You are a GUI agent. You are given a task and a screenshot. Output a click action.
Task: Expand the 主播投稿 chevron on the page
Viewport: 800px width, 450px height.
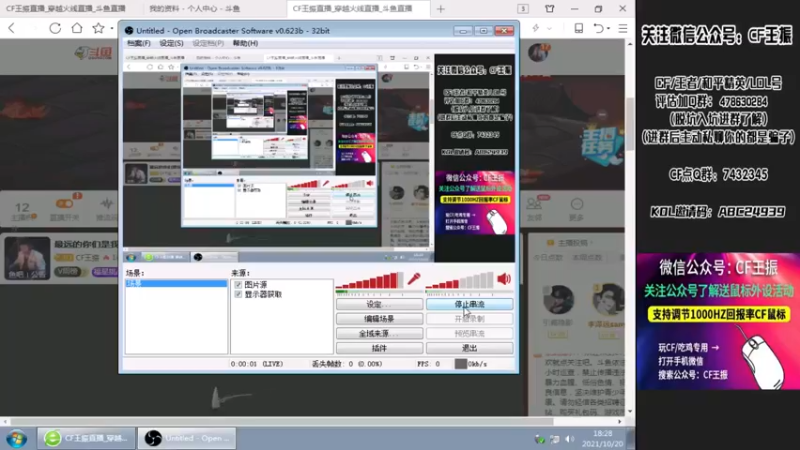pos(592,243)
